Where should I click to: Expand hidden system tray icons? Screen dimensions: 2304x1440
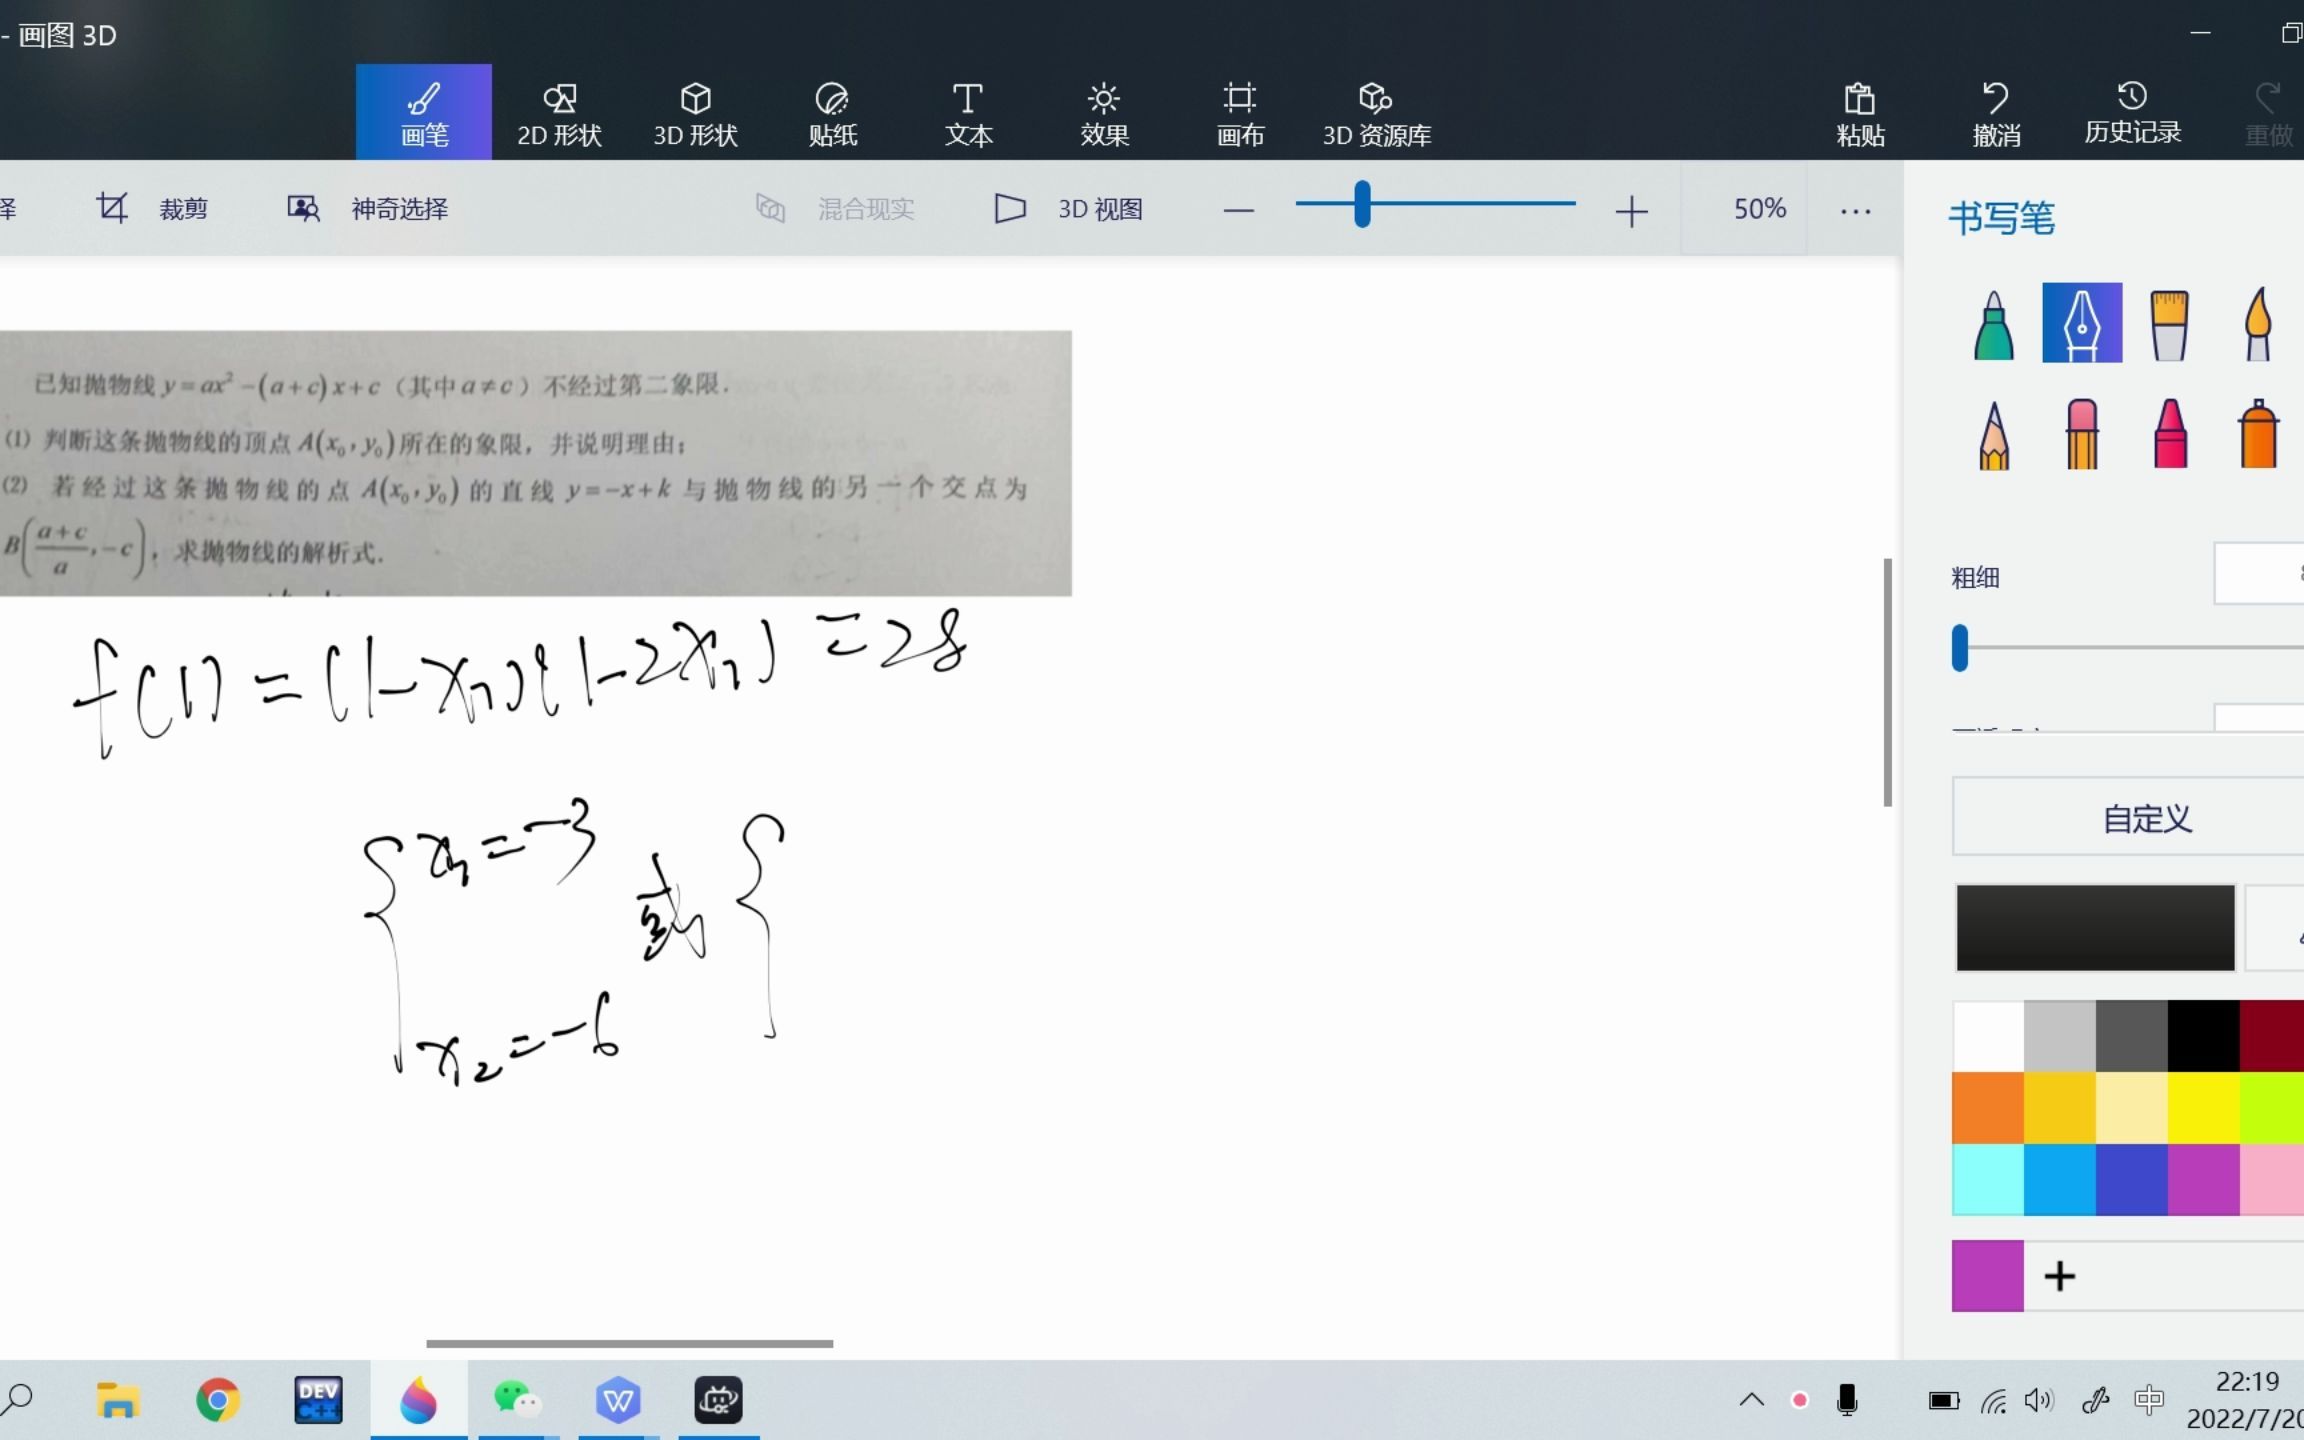1751,1400
